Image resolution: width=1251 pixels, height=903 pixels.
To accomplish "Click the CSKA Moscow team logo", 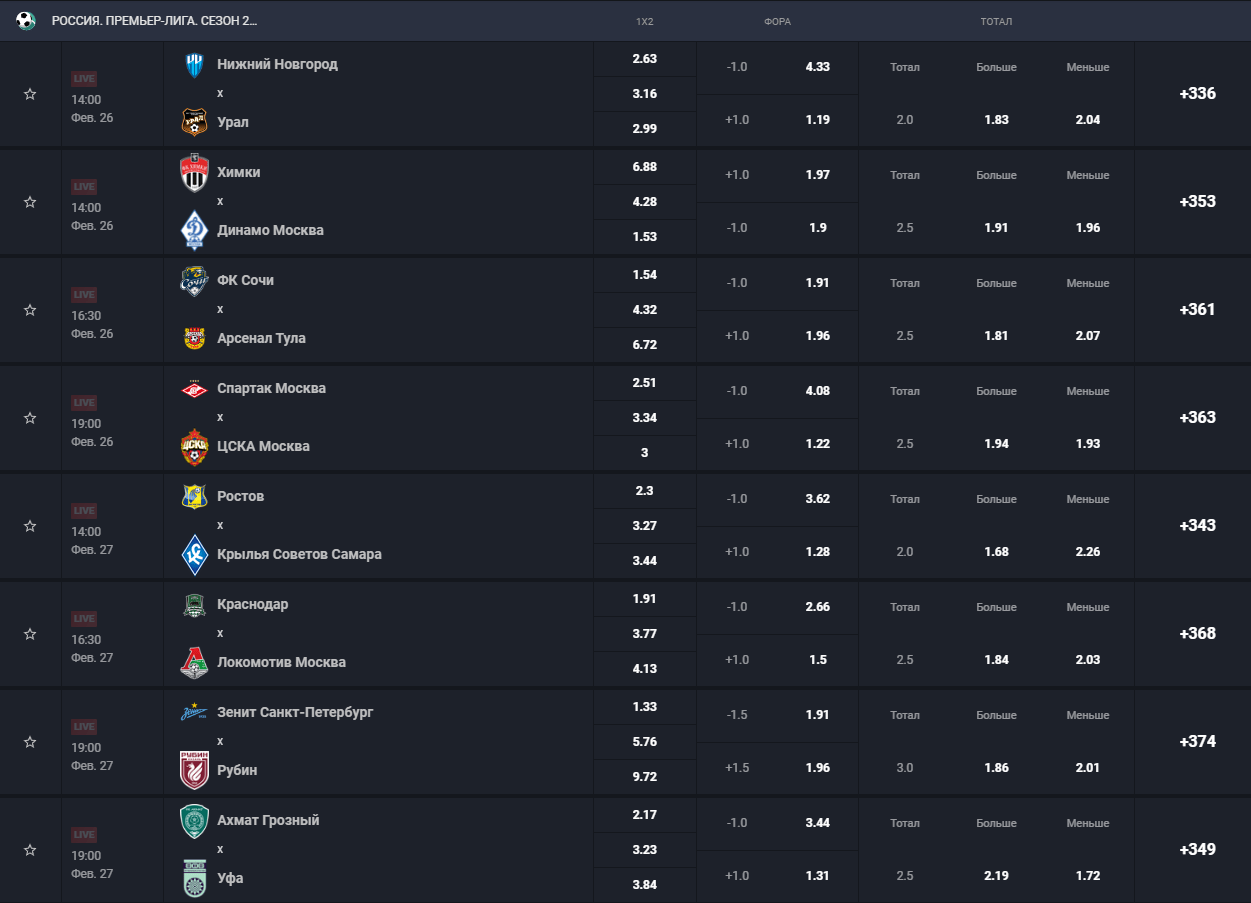I will pos(194,446).
